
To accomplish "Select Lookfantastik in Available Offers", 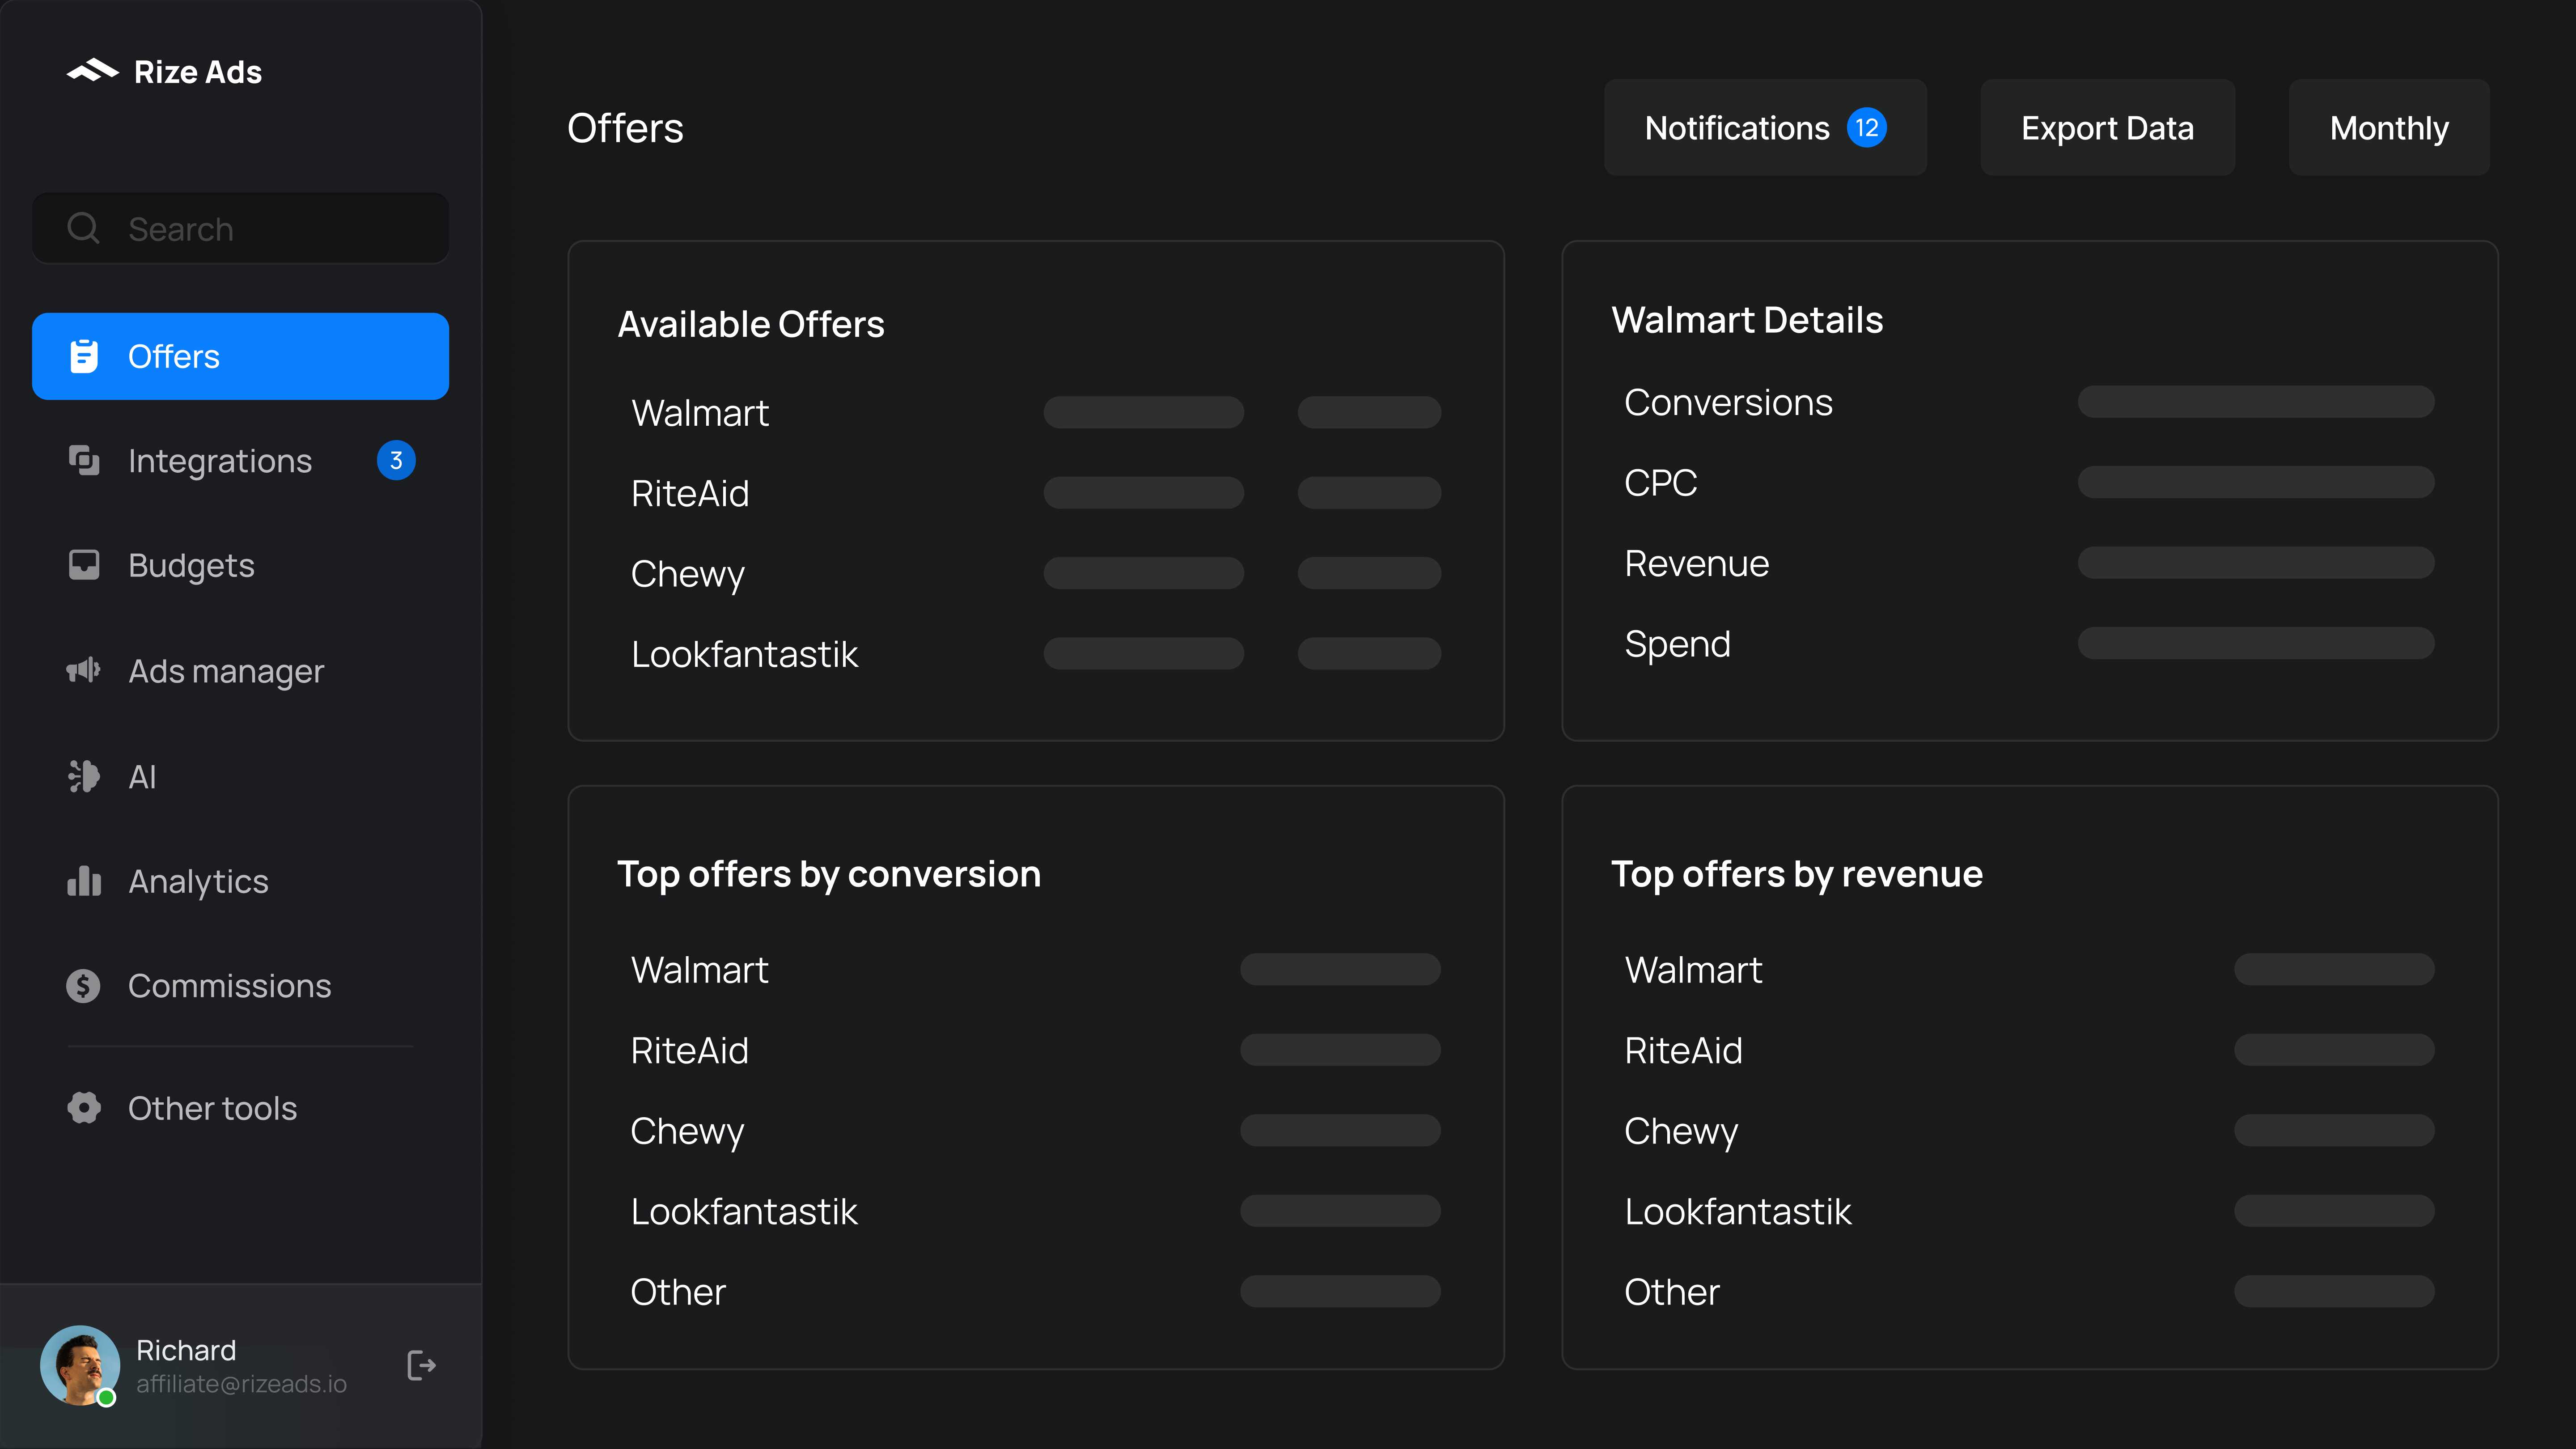I will 744,654.
